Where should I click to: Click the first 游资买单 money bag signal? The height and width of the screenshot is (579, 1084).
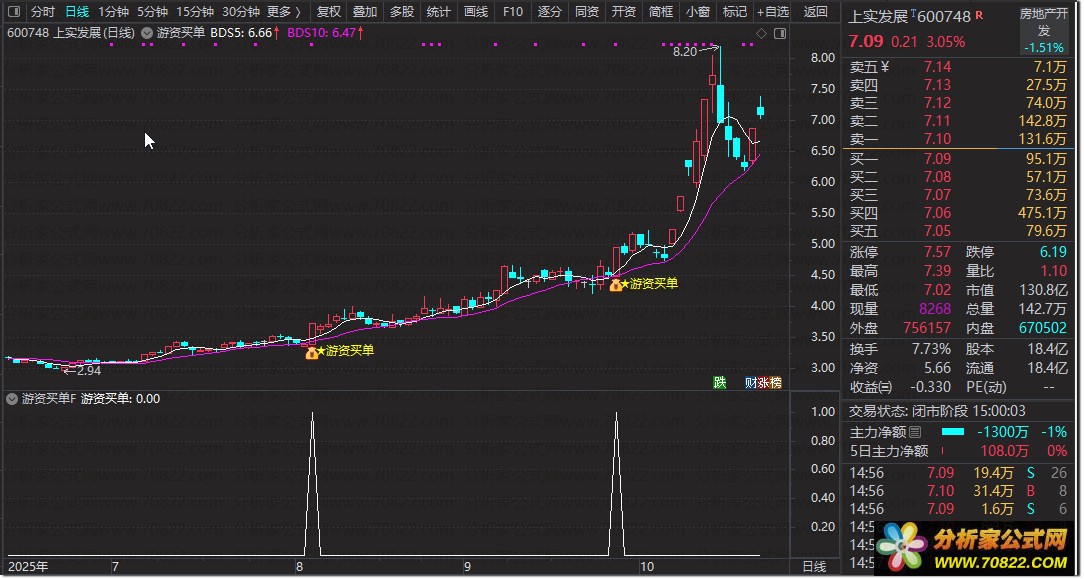pyautogui.click(x=312, y=352)
